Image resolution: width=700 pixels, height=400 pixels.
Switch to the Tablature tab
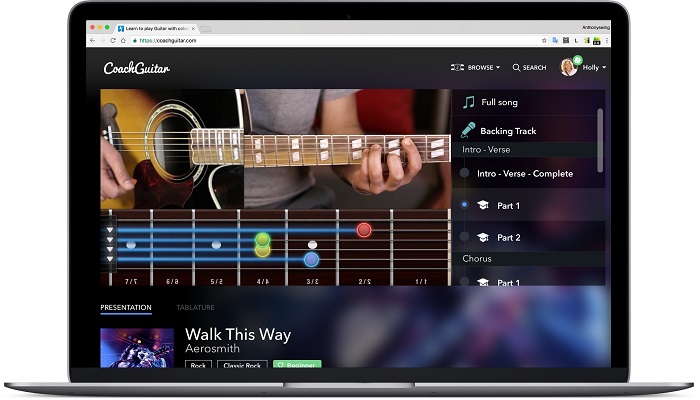click(x=195, y=307)
